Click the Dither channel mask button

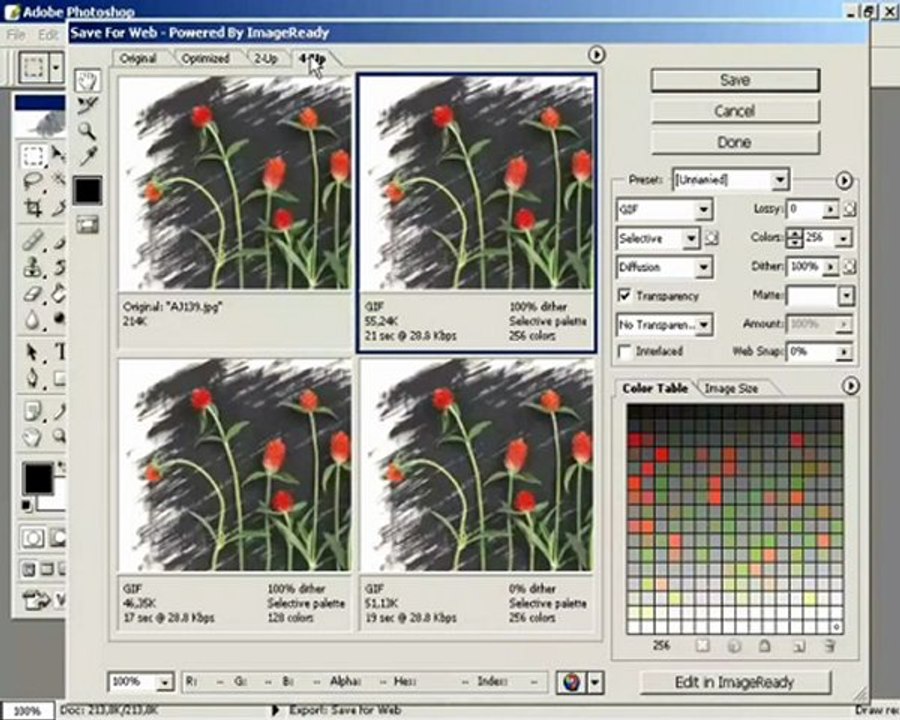pyautogui.click(x=850, y=266)
